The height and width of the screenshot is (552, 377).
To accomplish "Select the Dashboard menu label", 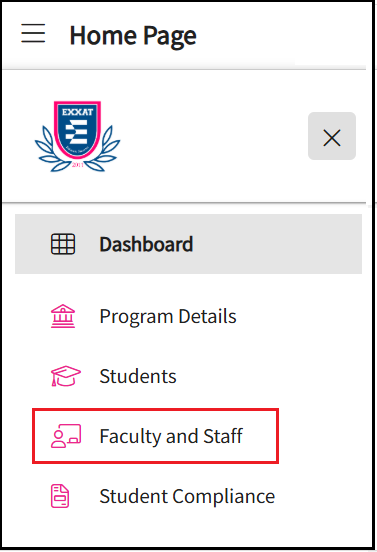I will pos(146,244).
